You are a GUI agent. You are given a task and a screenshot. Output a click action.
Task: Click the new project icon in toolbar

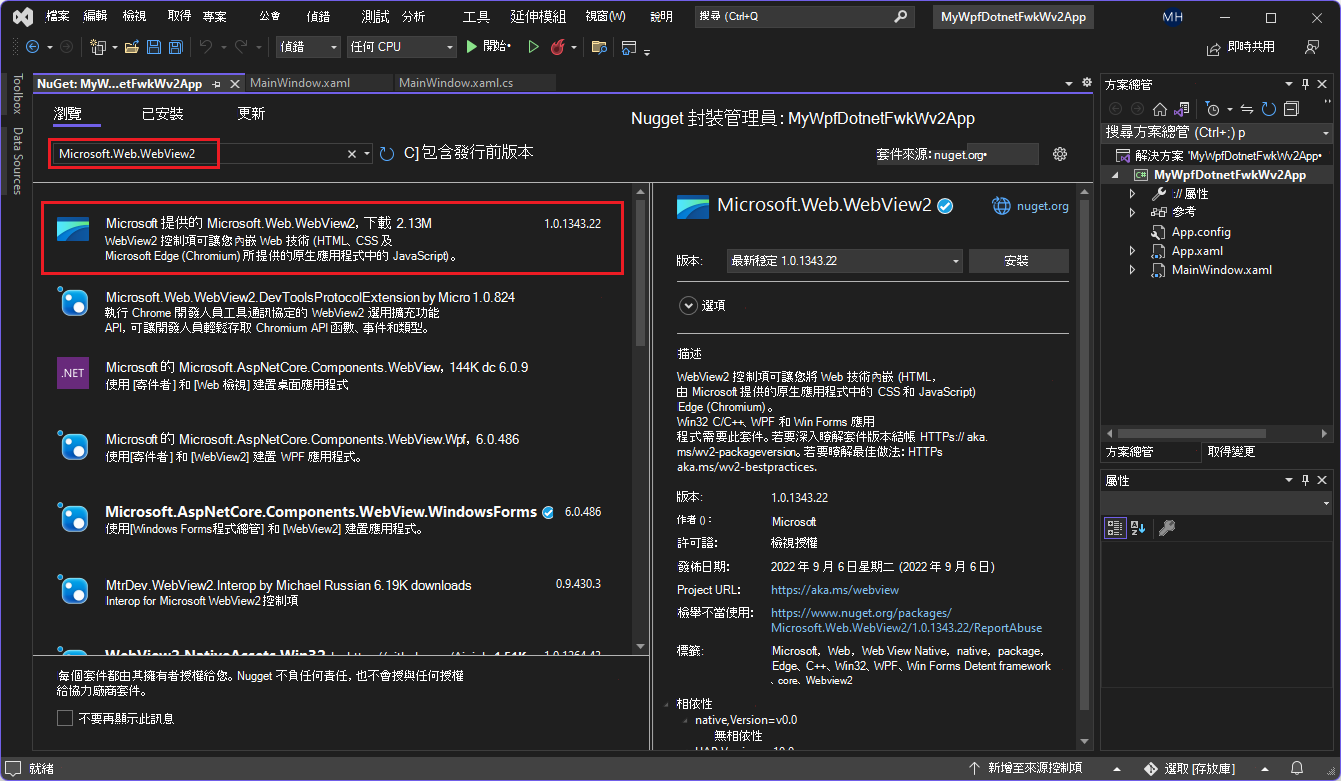(98, 47)
